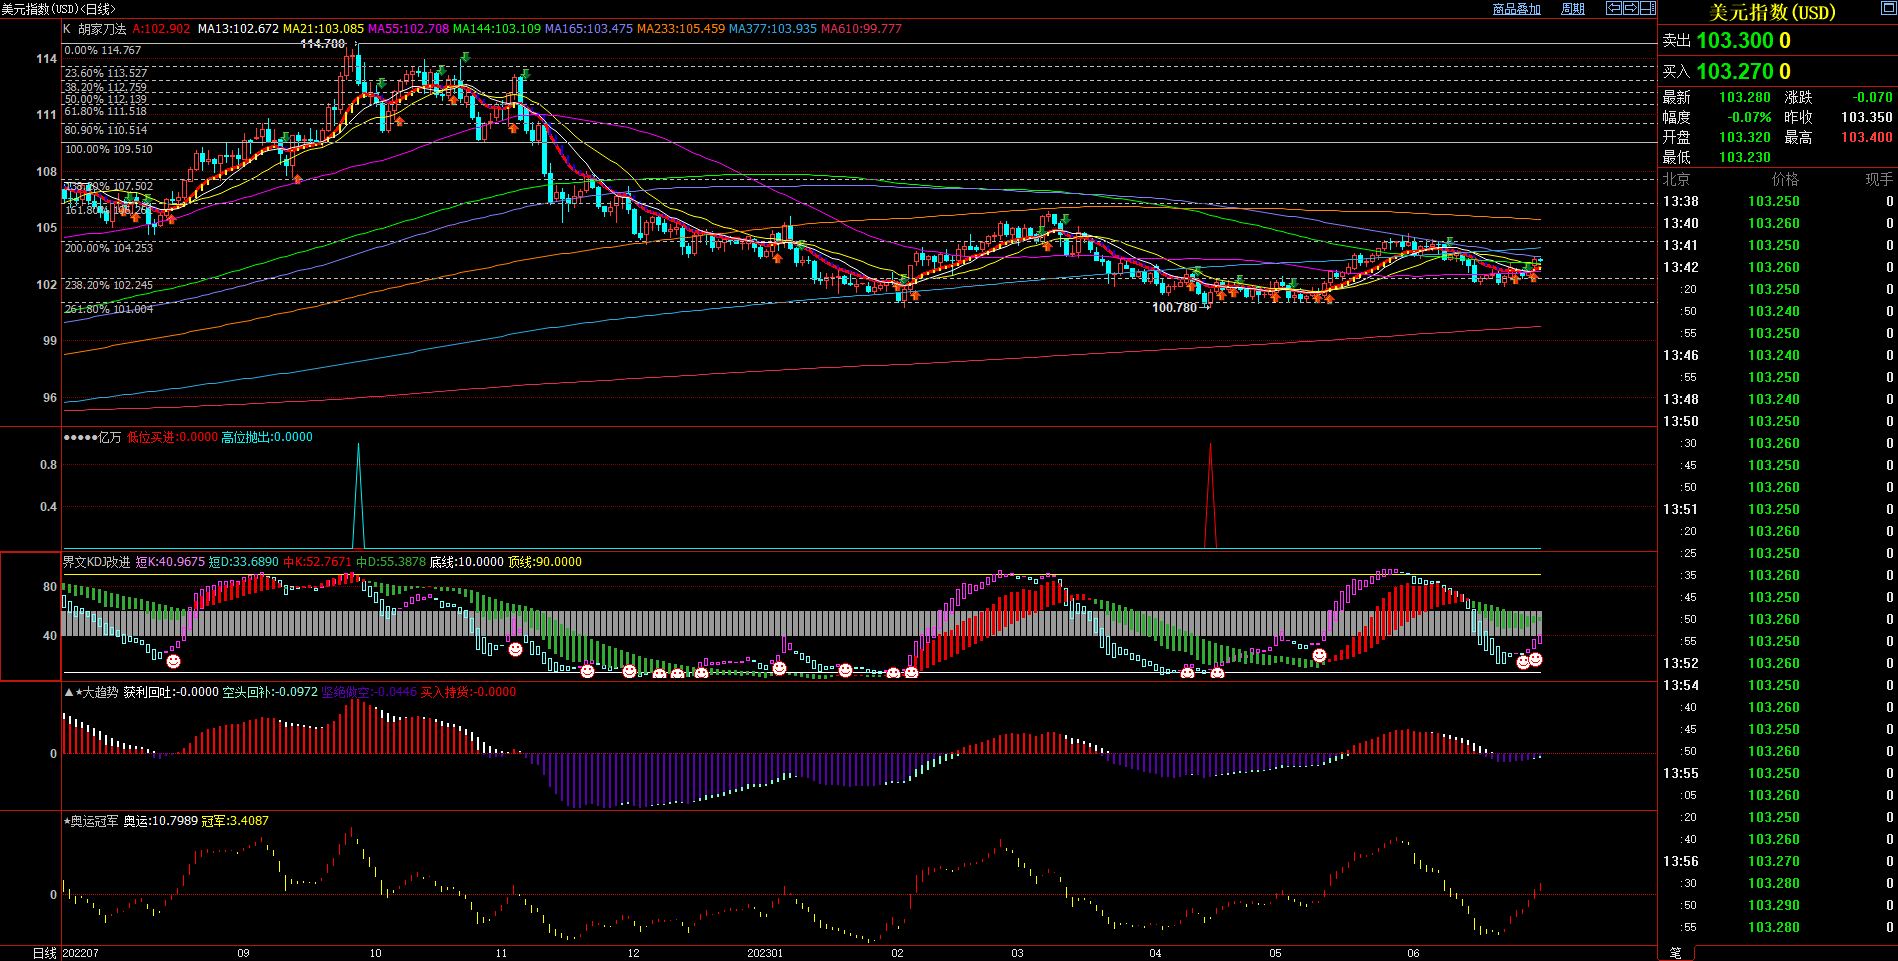Screen dimensions: 1898x961
Task: Click the back arrow navigation icon
Action: tap(1613, 8)
